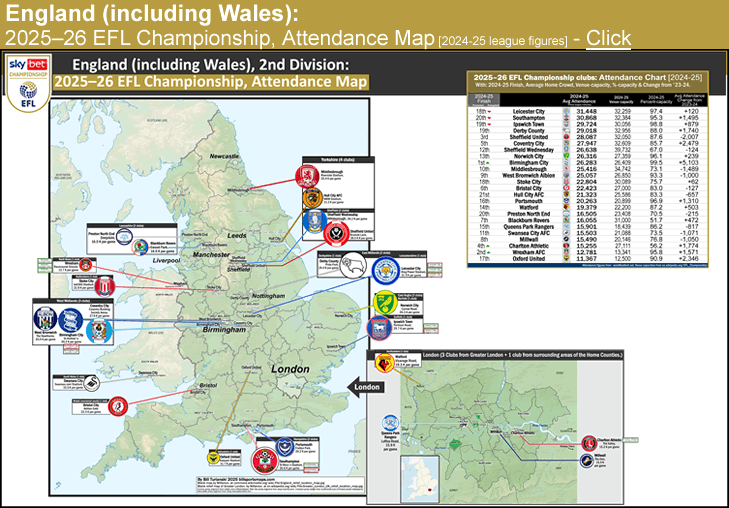The height and width of the screenshot is (508, 729).
Task: Click the Hull City AFC crest
Action: 311,200
